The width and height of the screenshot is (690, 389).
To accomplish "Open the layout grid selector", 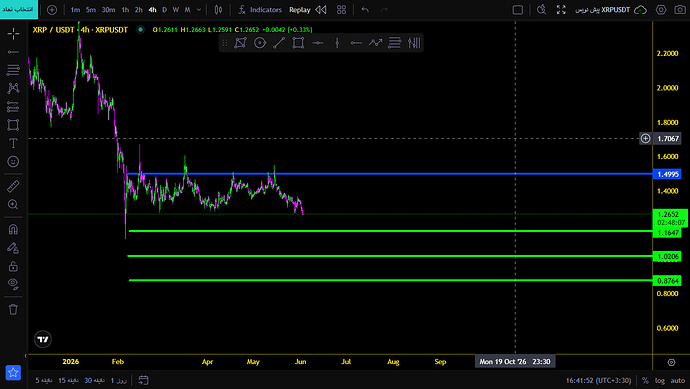I will 341,10.
